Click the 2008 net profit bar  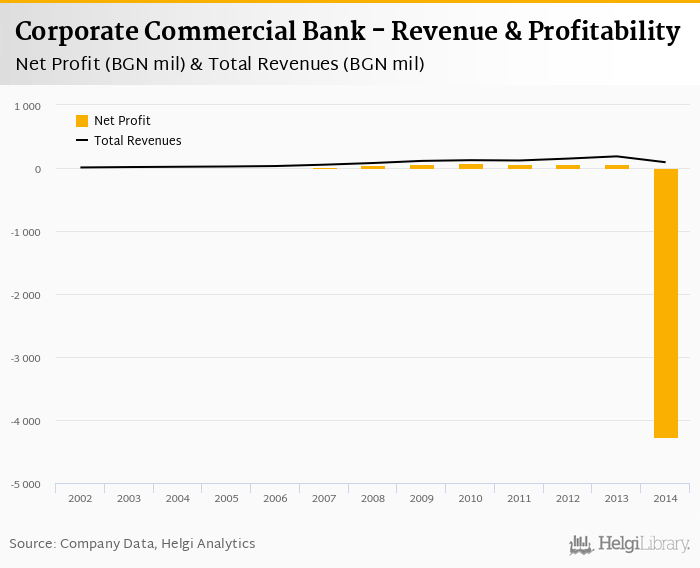(373, 167)
